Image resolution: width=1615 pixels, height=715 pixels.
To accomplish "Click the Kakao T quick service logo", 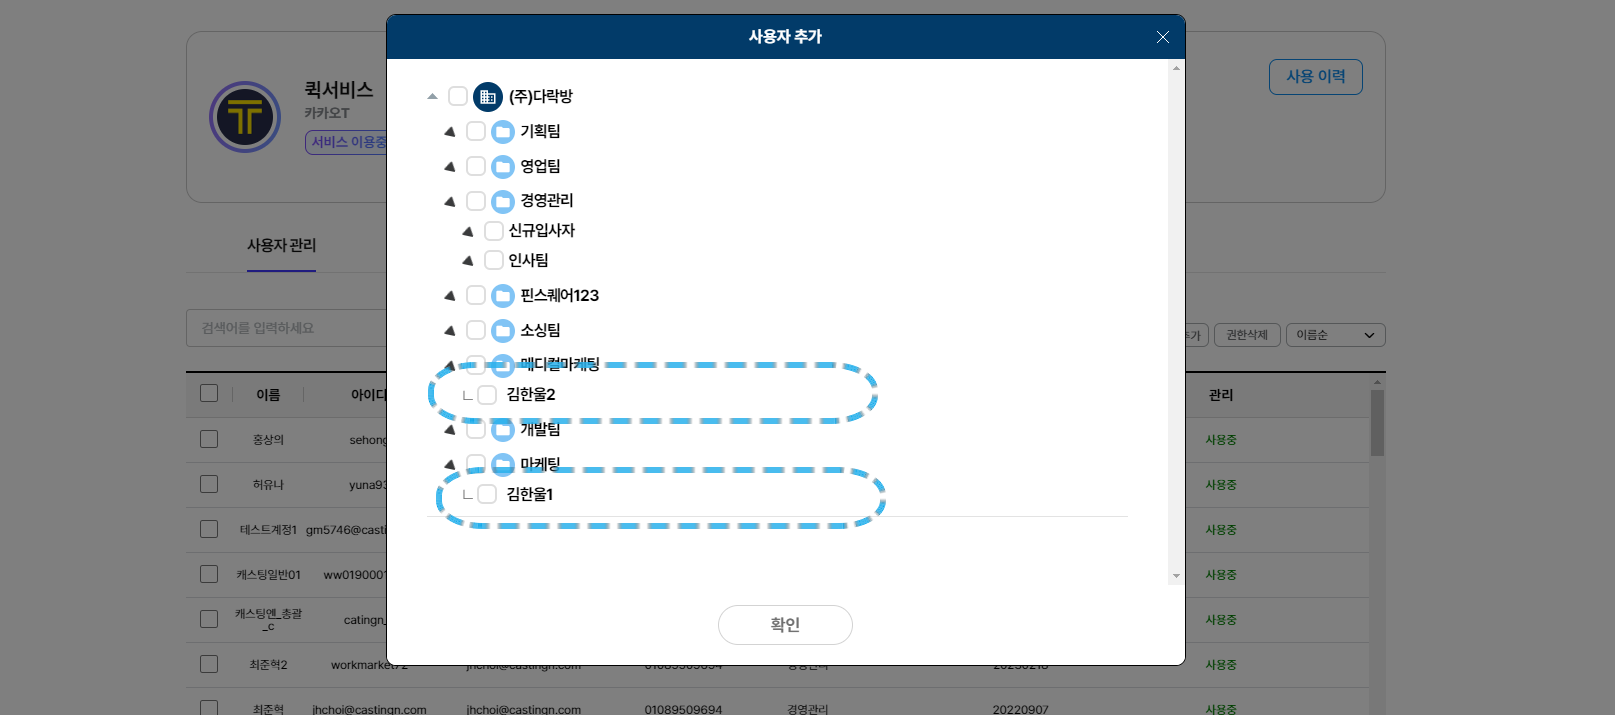I will pyautogui.click(x=245, y=117).
